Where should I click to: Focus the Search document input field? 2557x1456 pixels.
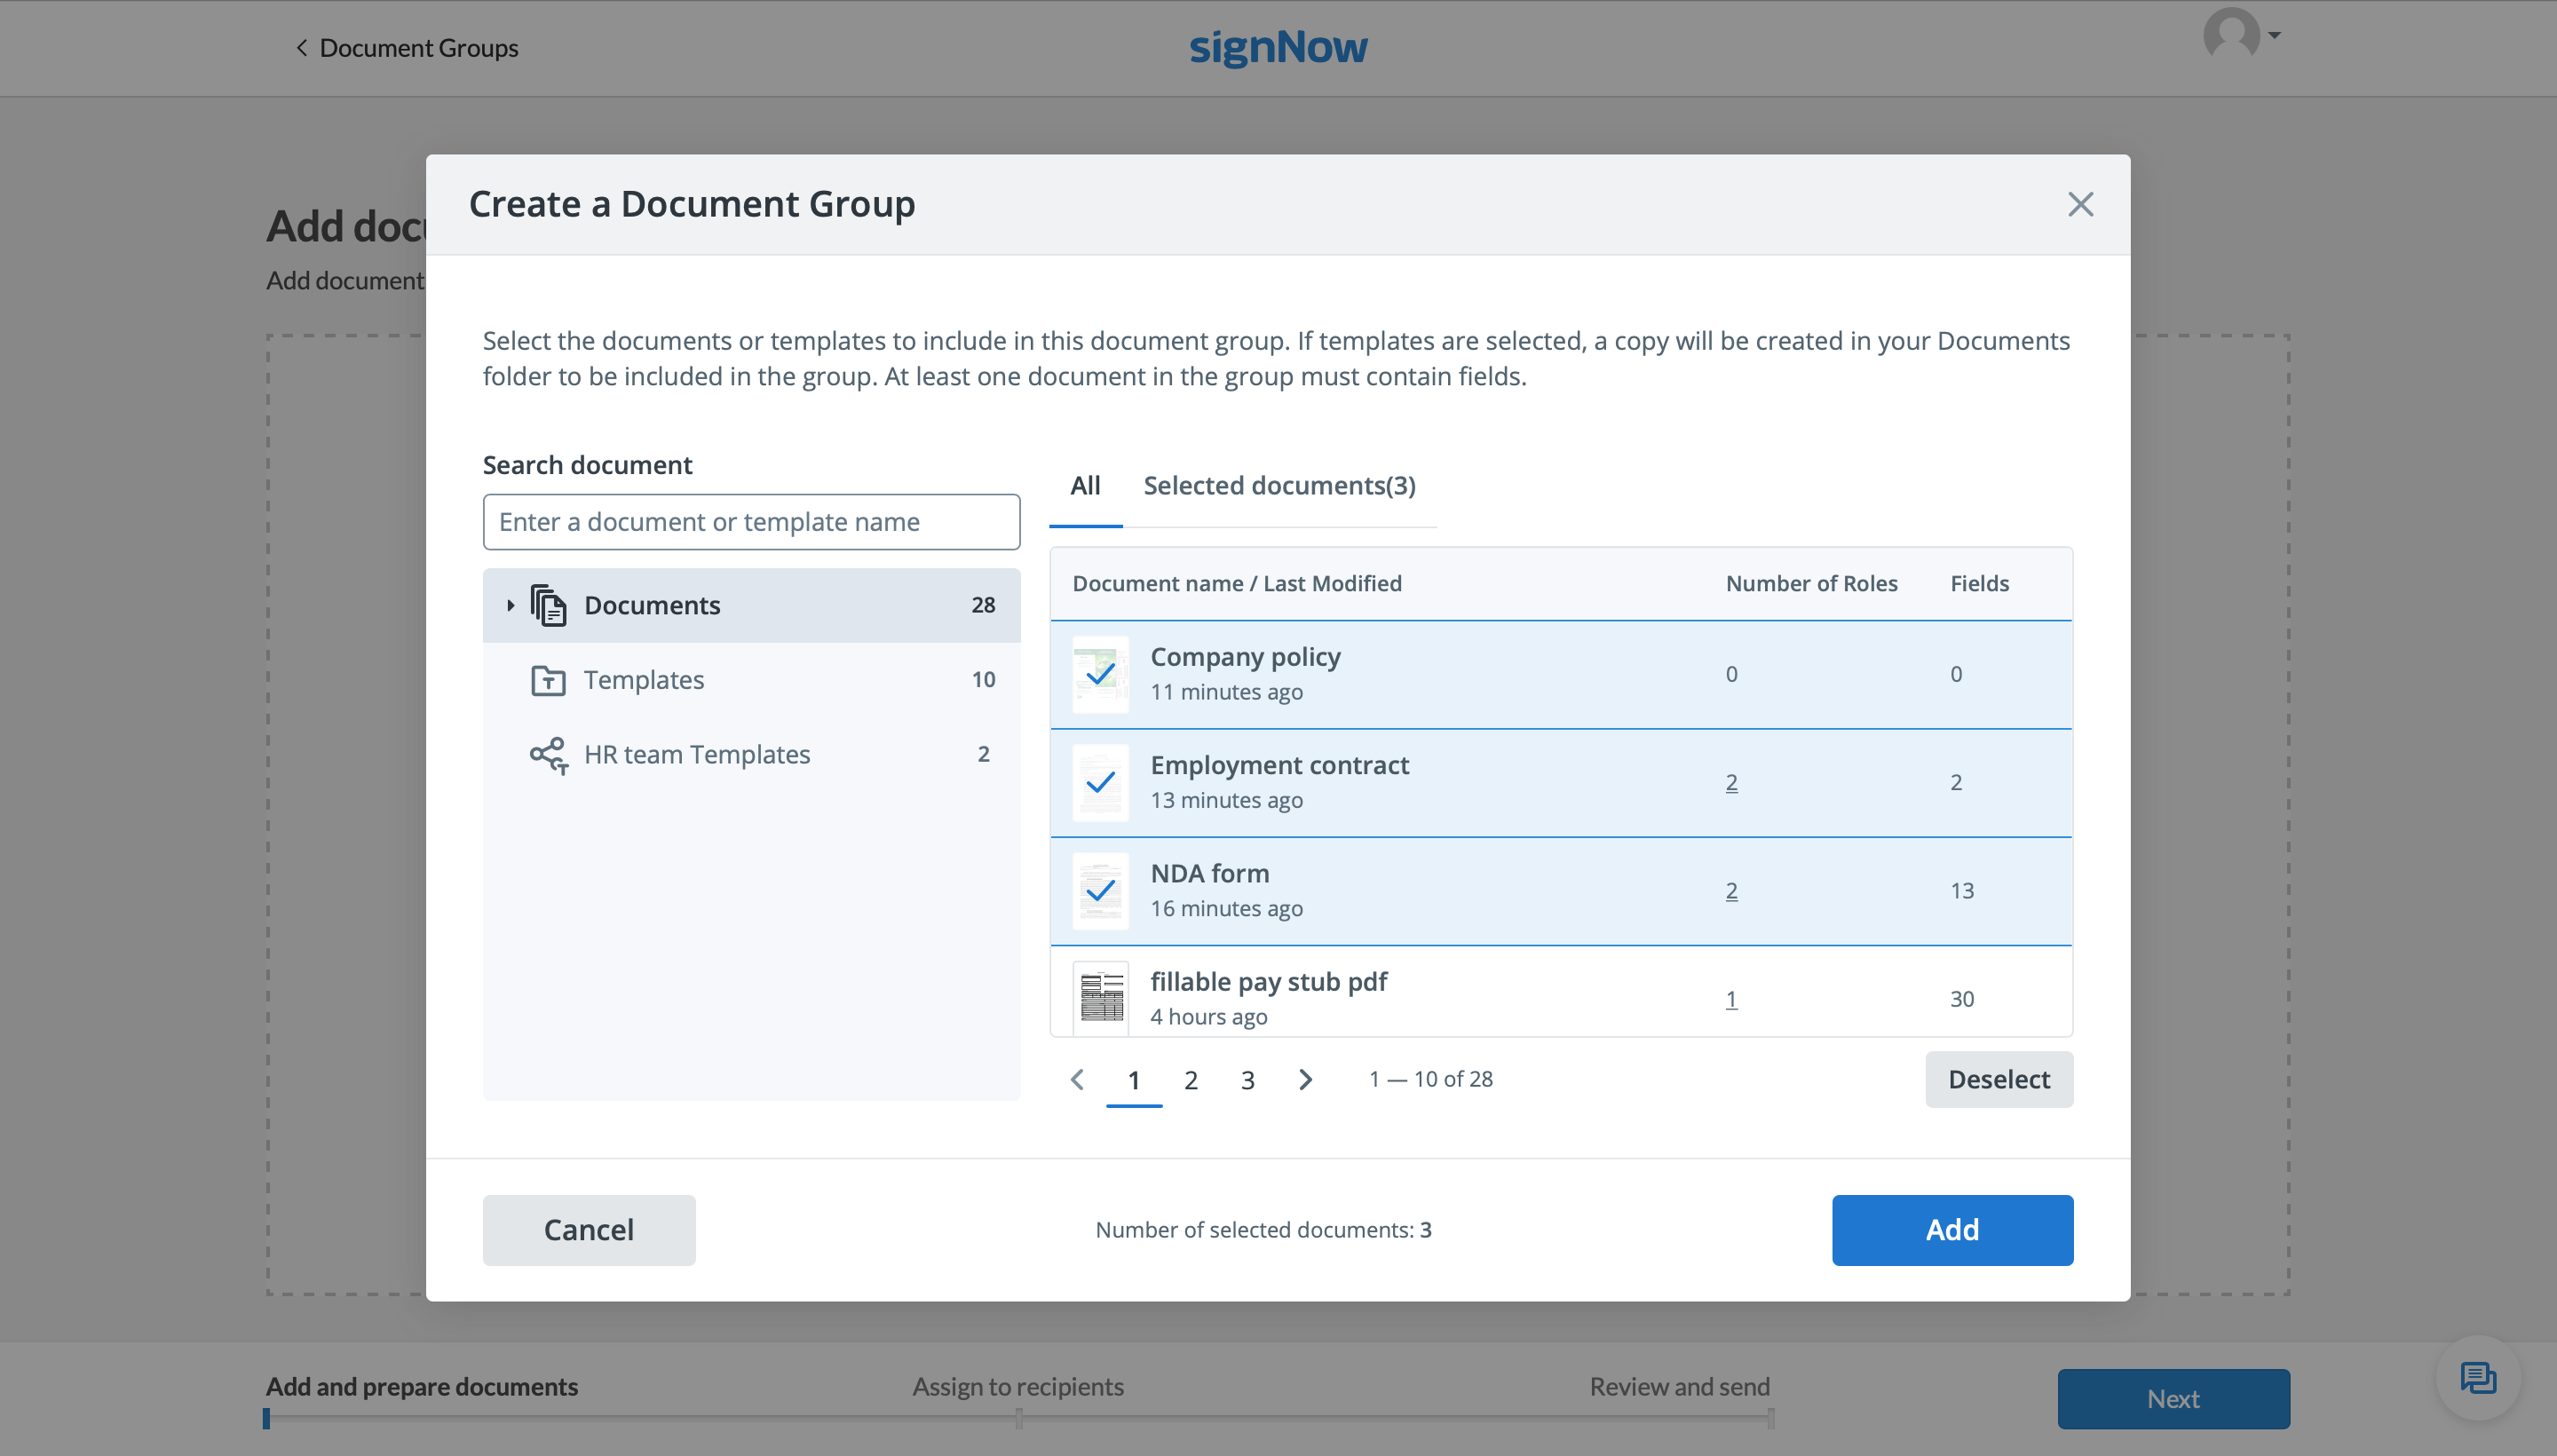click(x=751, y=522)
